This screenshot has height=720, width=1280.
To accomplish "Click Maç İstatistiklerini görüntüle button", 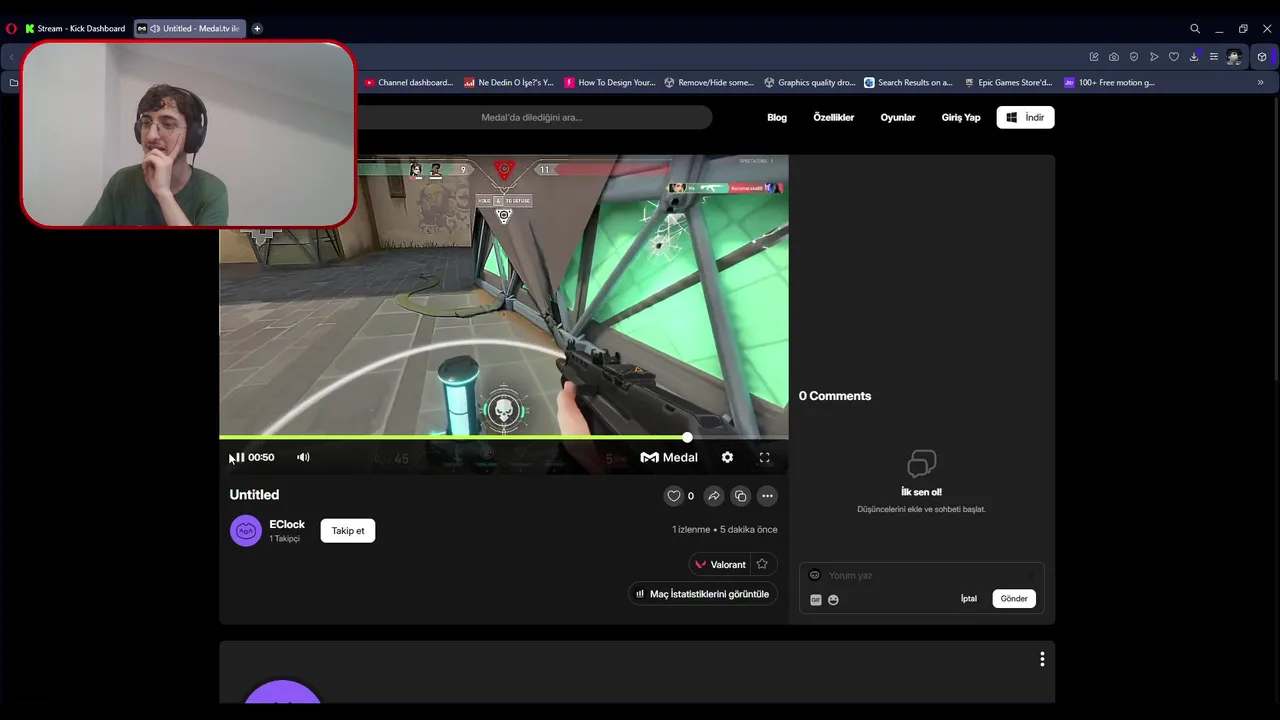I will point(702,594).
